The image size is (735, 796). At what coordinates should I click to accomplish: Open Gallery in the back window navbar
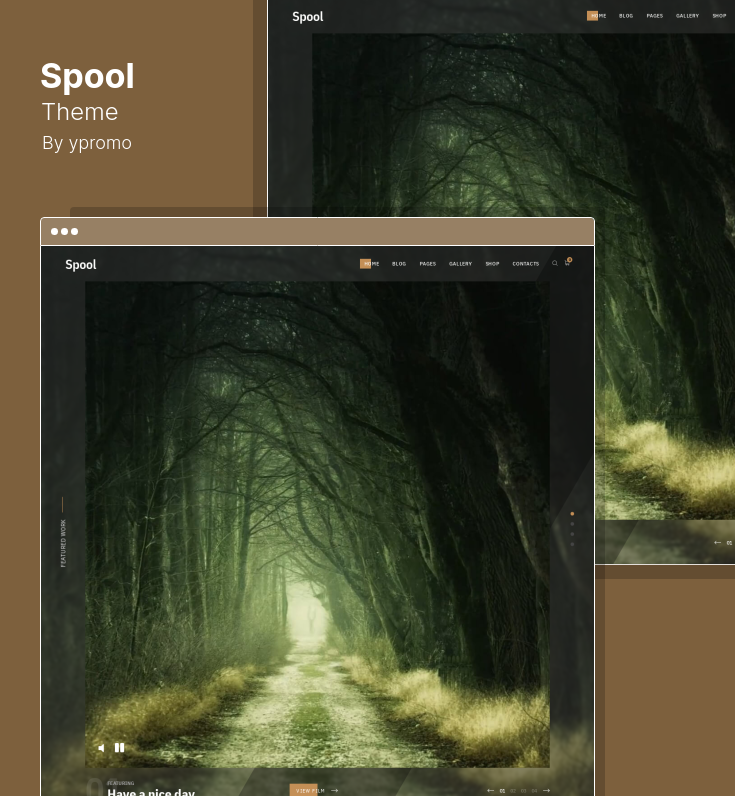687,16
